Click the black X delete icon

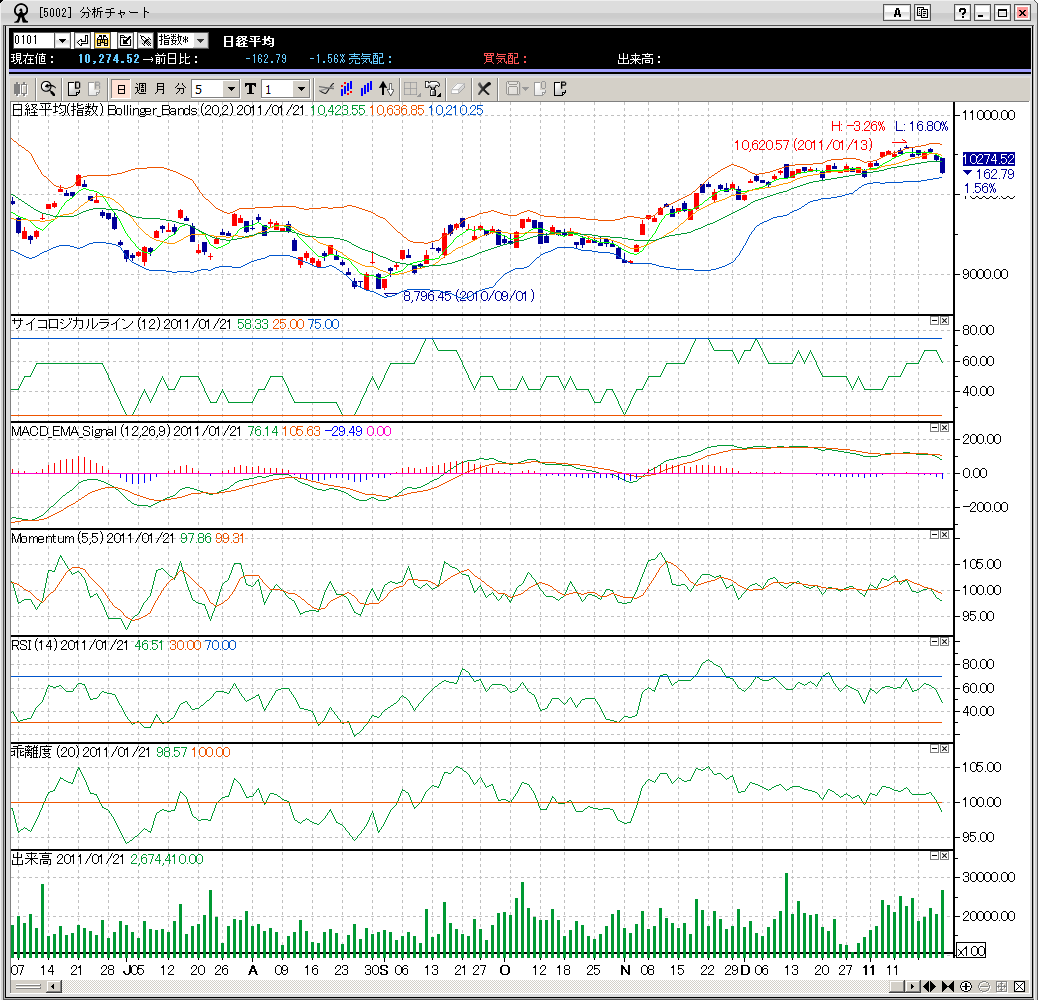click(484, 88)
